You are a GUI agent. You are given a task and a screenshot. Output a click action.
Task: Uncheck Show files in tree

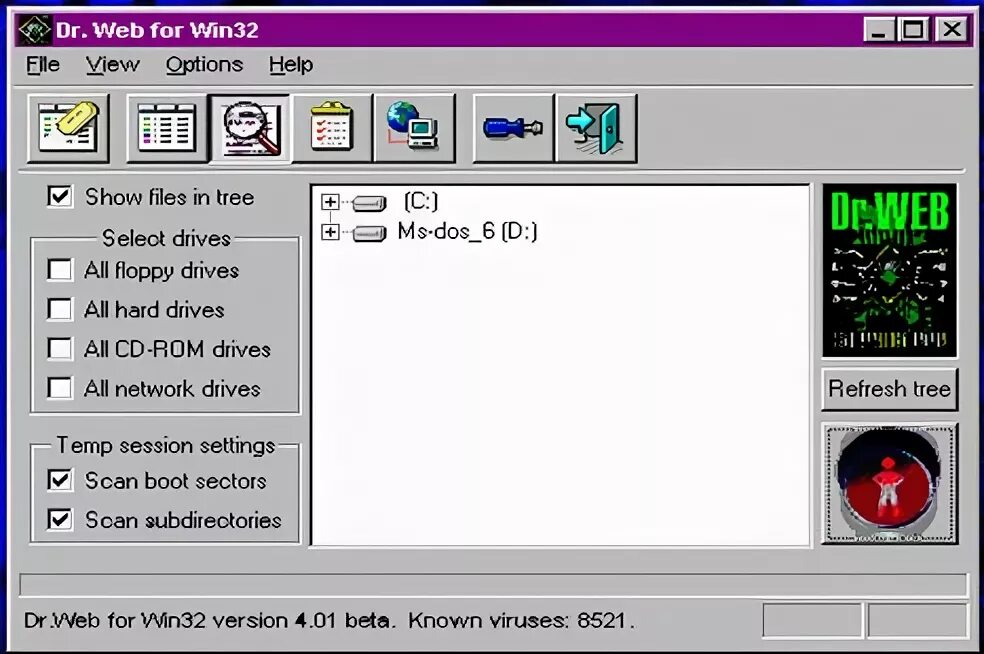(60, 196)
